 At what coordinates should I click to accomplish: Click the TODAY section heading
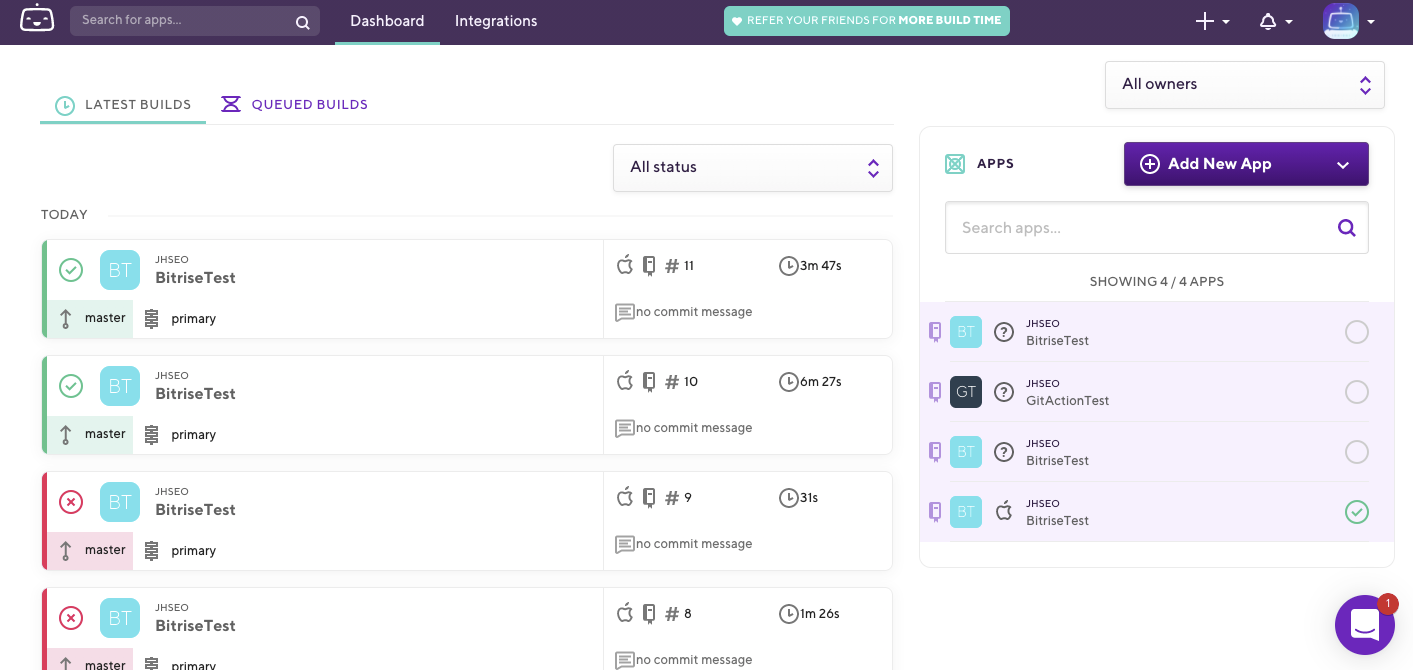(x=64, y=215)
